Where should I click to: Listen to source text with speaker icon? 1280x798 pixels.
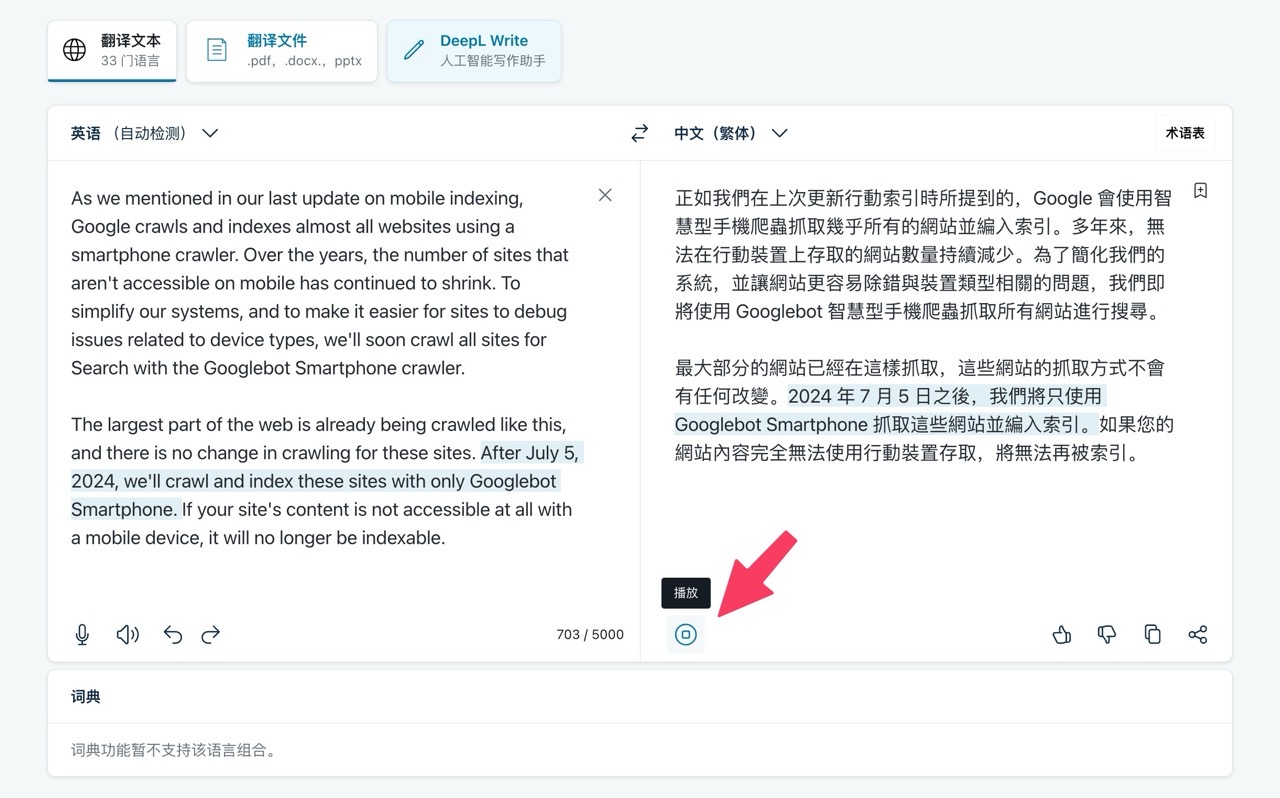[x=128, y=634]
